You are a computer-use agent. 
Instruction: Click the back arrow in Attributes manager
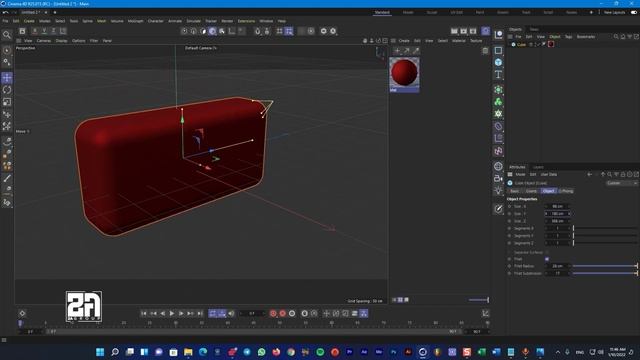(x=589, y=174)
